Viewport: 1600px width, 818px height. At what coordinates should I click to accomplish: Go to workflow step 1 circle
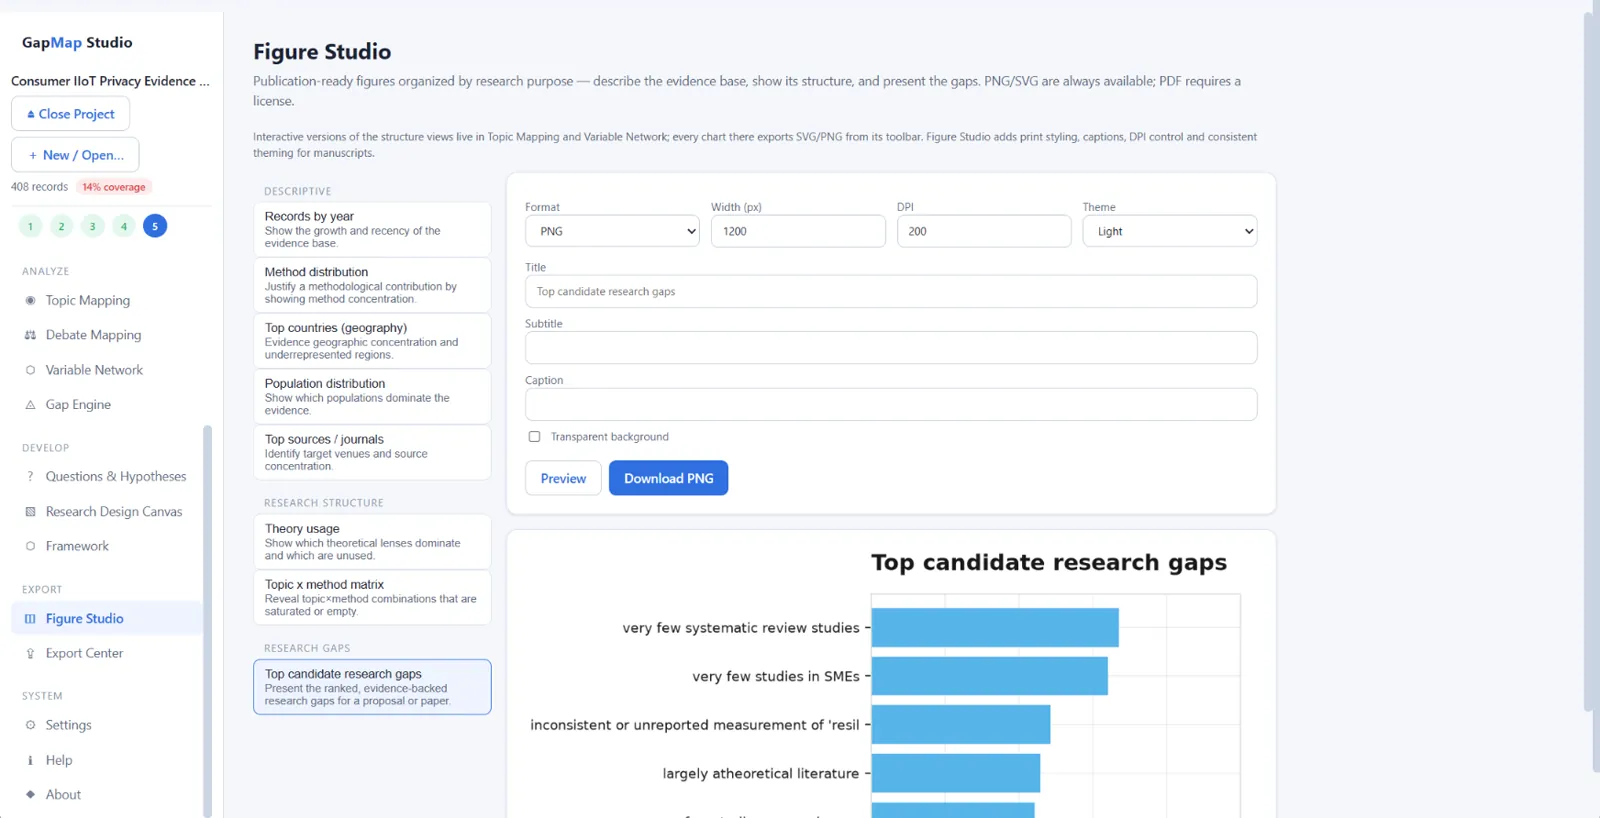30,226
